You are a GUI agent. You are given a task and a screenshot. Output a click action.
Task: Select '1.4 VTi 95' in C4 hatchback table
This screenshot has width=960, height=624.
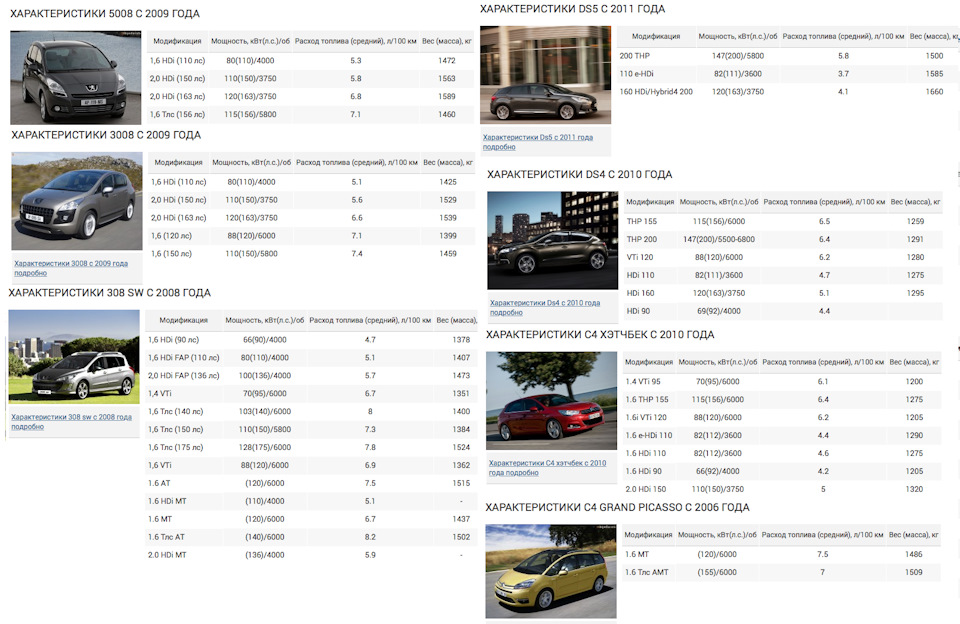coord(643,382)
